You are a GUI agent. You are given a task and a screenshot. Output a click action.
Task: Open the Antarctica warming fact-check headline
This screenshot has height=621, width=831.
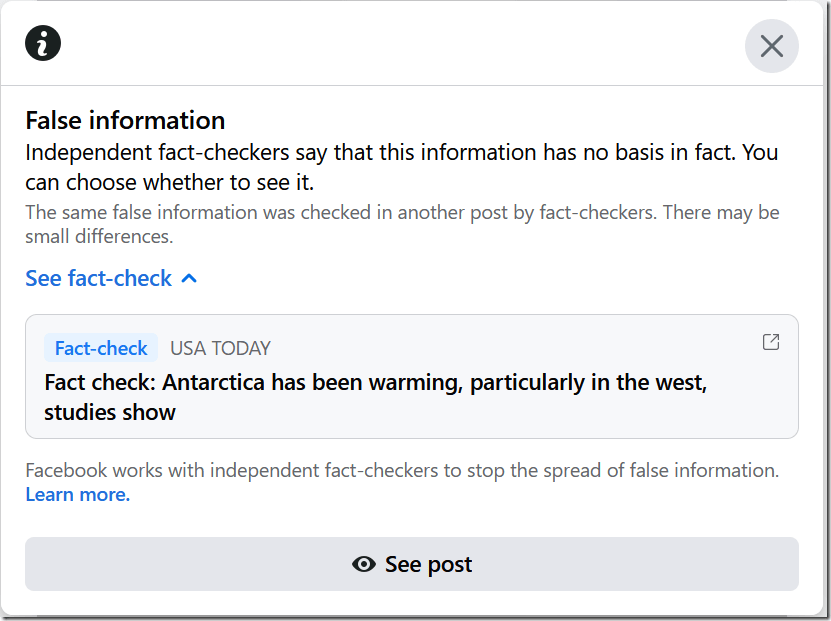376,383
